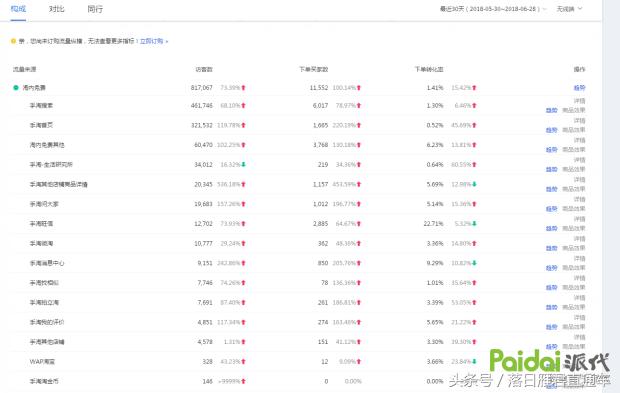Open 详情 for the 7,746 visitors row

pyautogui.click(x=579, y=278)
